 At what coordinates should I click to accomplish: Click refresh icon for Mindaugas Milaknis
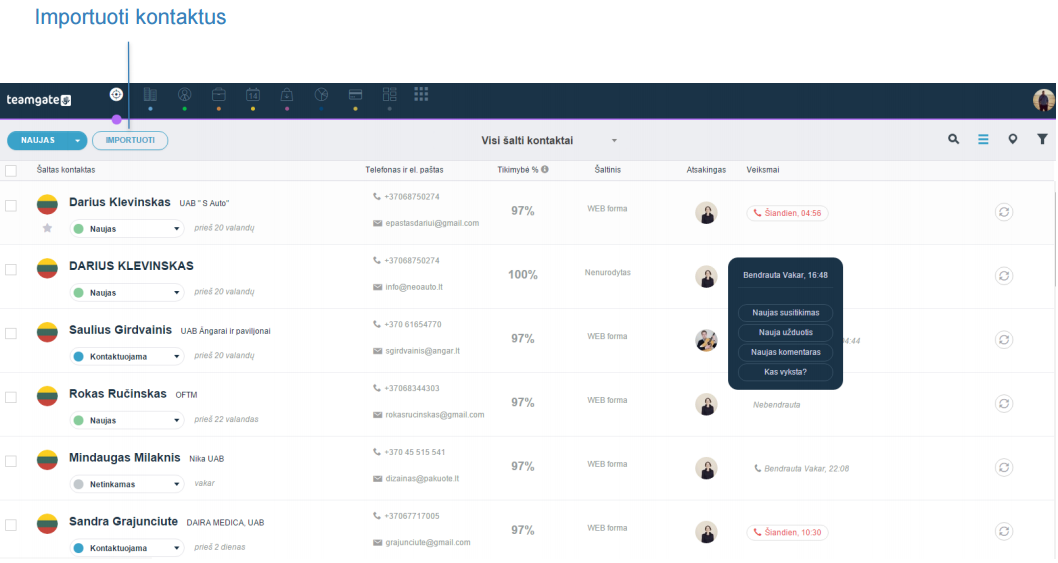click(x=1004, y=467)
